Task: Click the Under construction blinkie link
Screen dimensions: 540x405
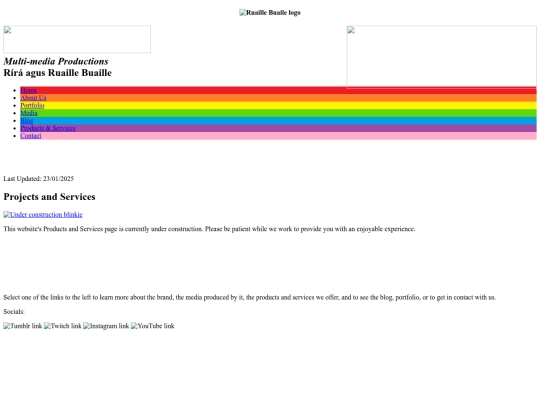Action: pos(43,215)
